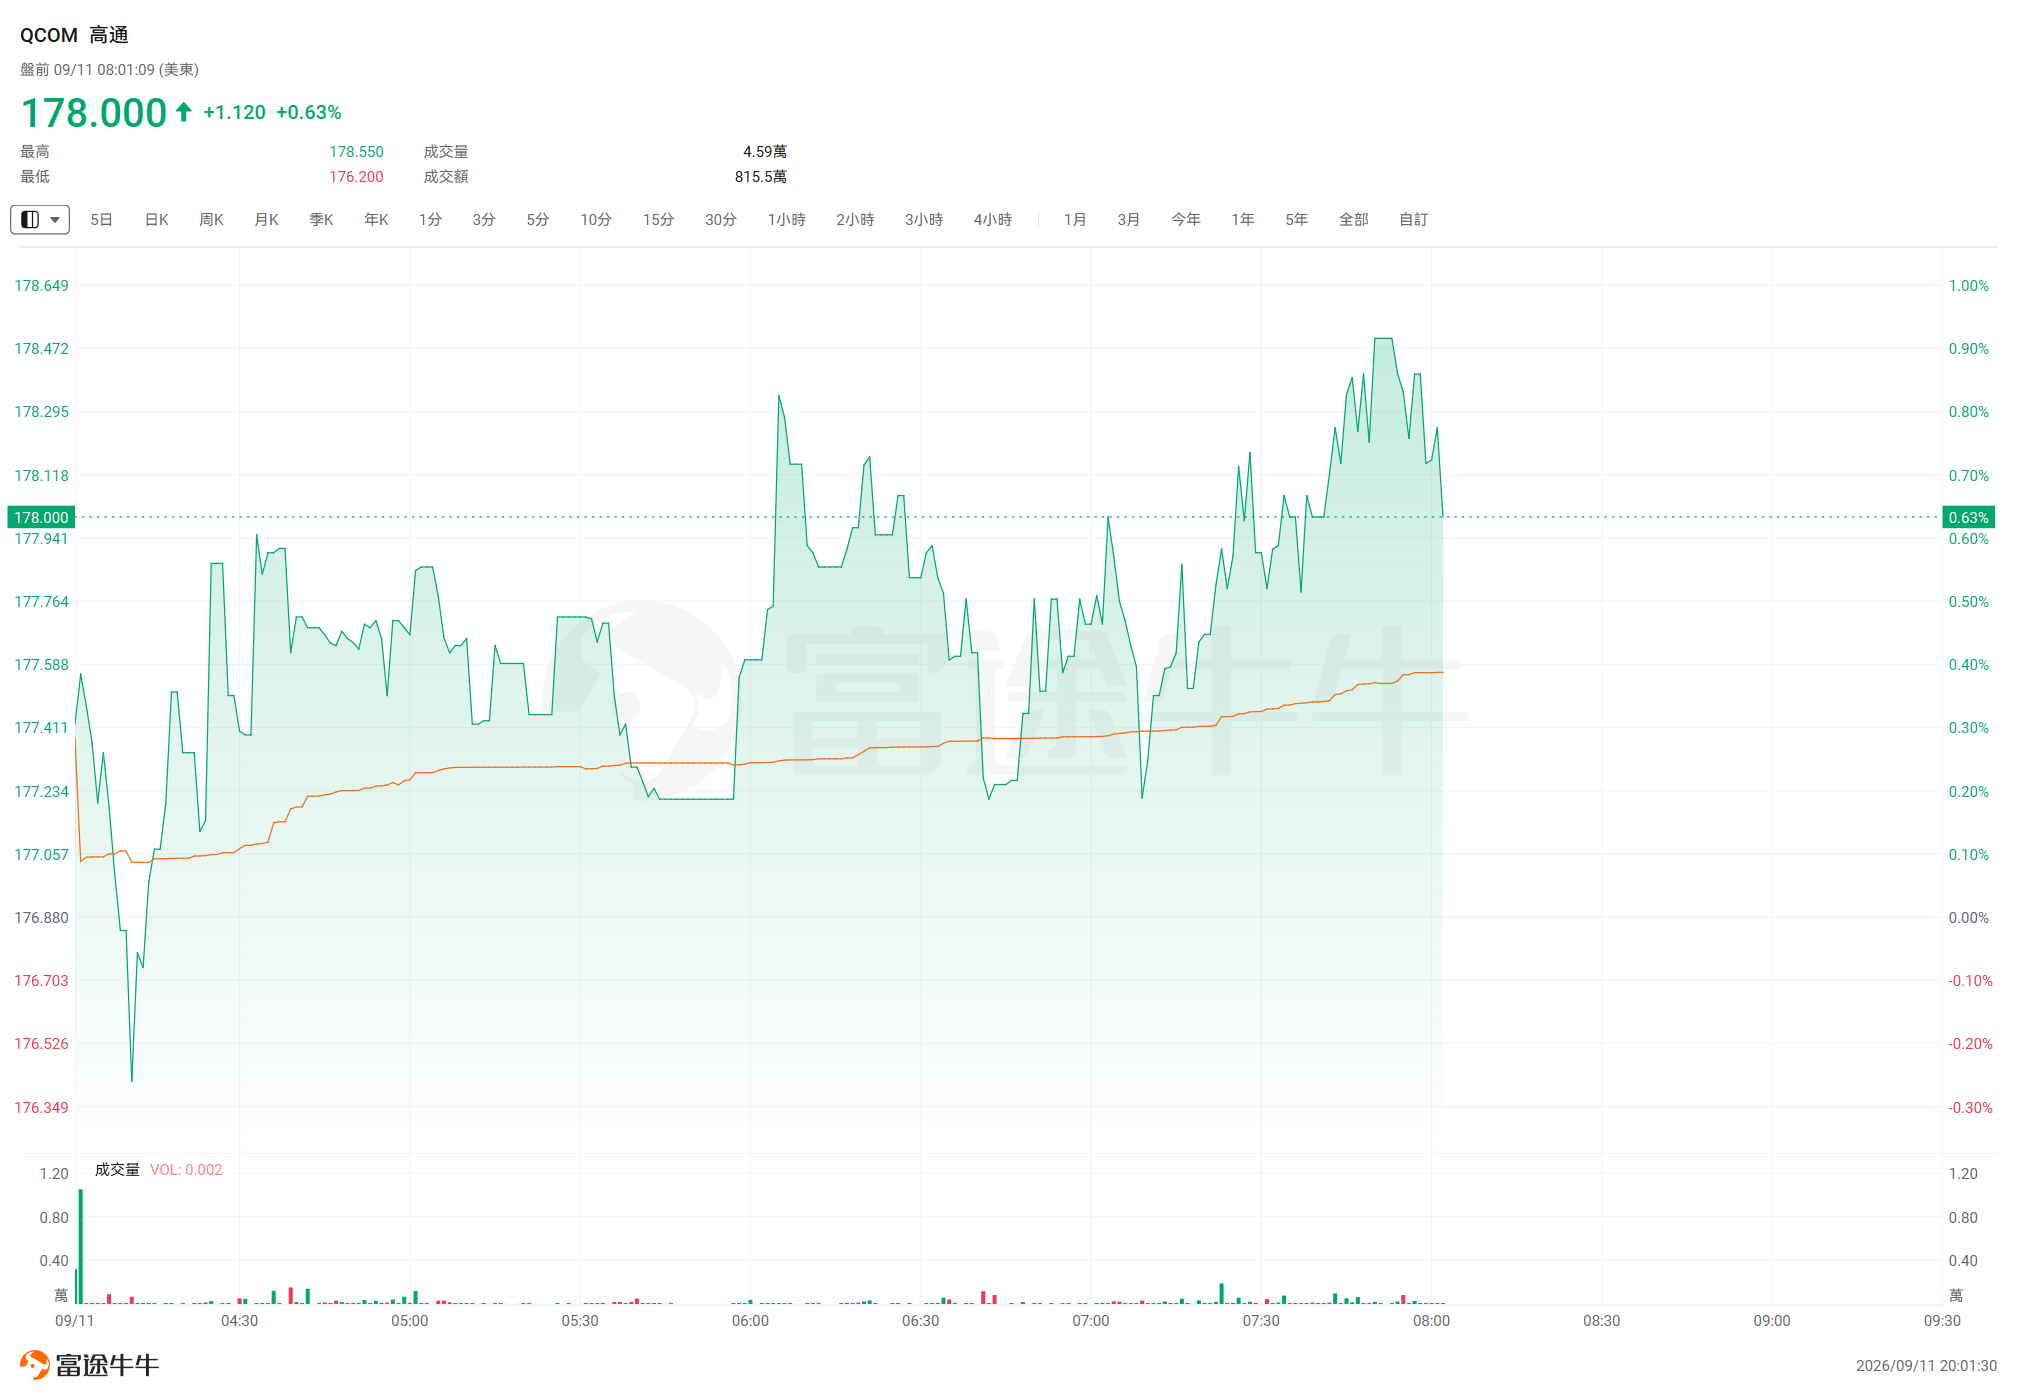Click the 08:00 time axis marker

(x=1431, y=1320)
